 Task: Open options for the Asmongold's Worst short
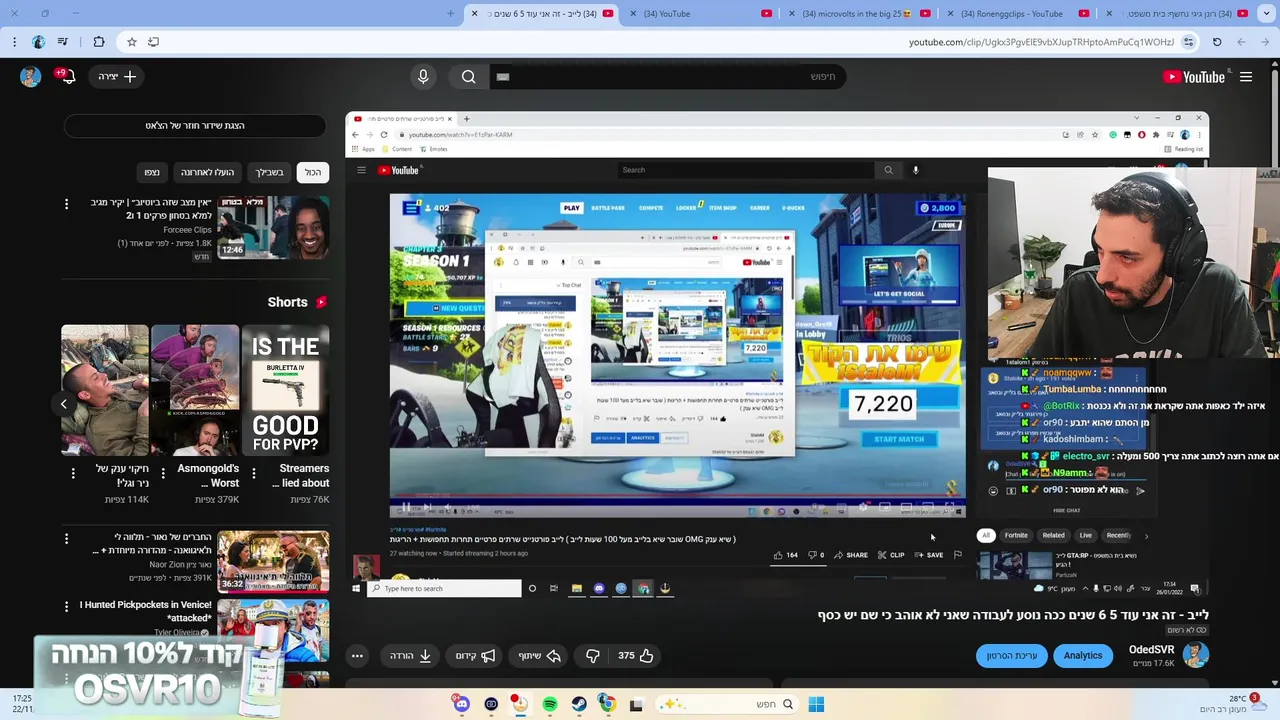click(x=163, y=473)
